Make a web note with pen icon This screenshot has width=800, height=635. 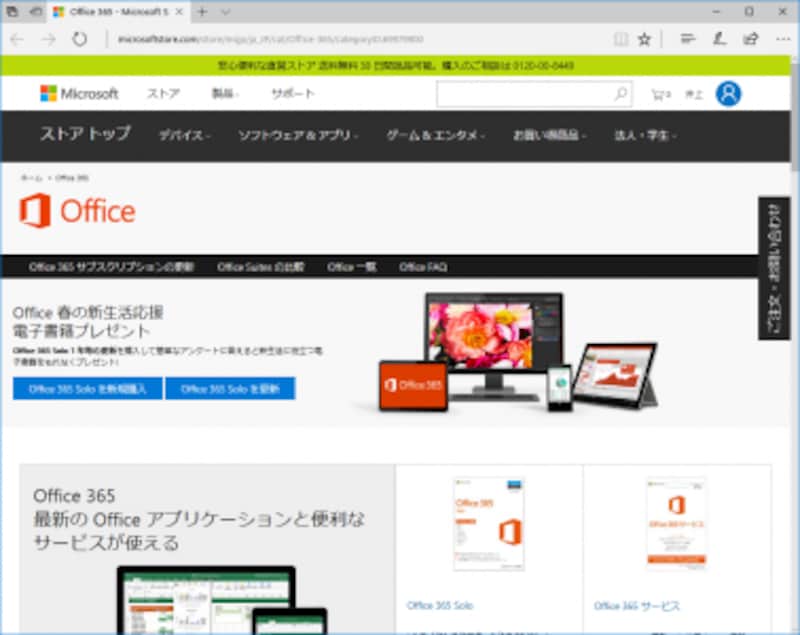coord(719,39)
